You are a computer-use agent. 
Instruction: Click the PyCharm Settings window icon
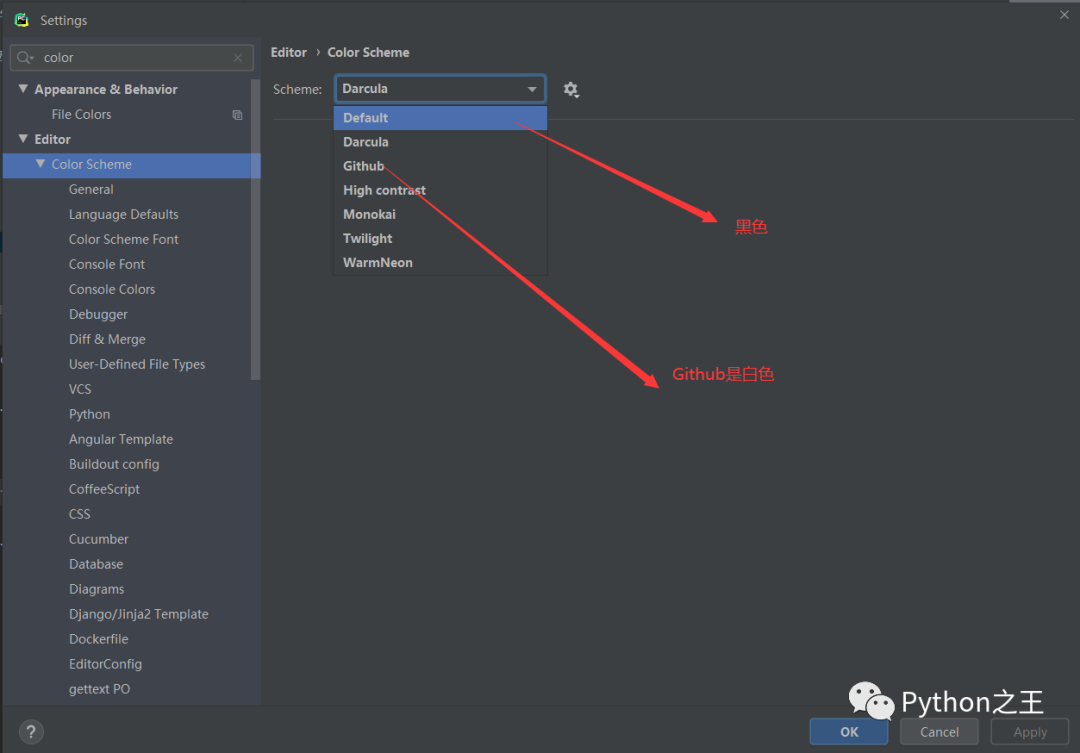point(22,20)
